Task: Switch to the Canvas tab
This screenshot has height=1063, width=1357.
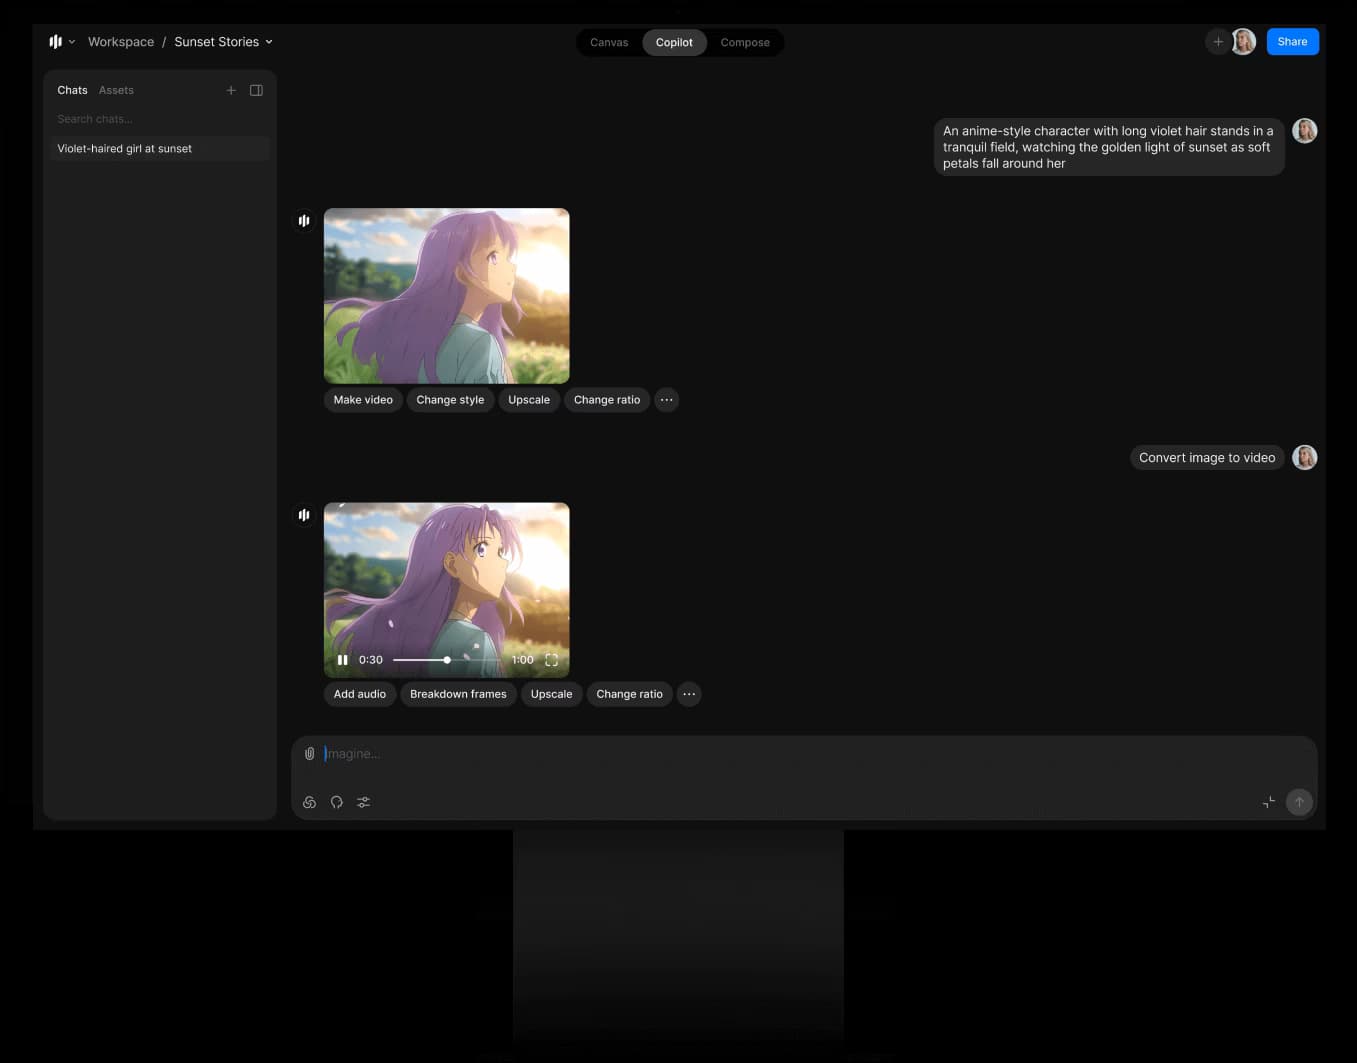Action: [609, 43]
